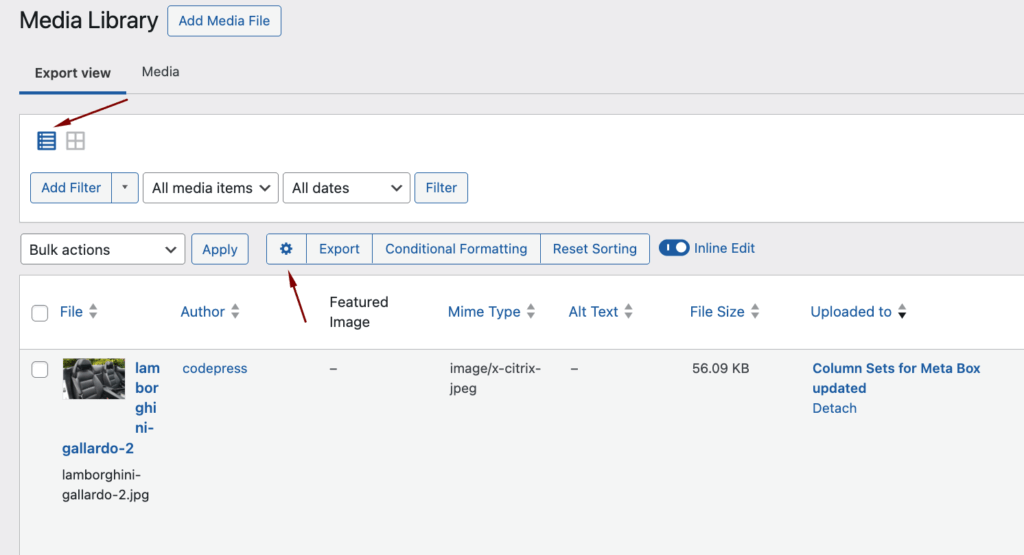Screen dimensions: 1024x555
Task: Sort by Author column arrows
Action: [235, 312]
